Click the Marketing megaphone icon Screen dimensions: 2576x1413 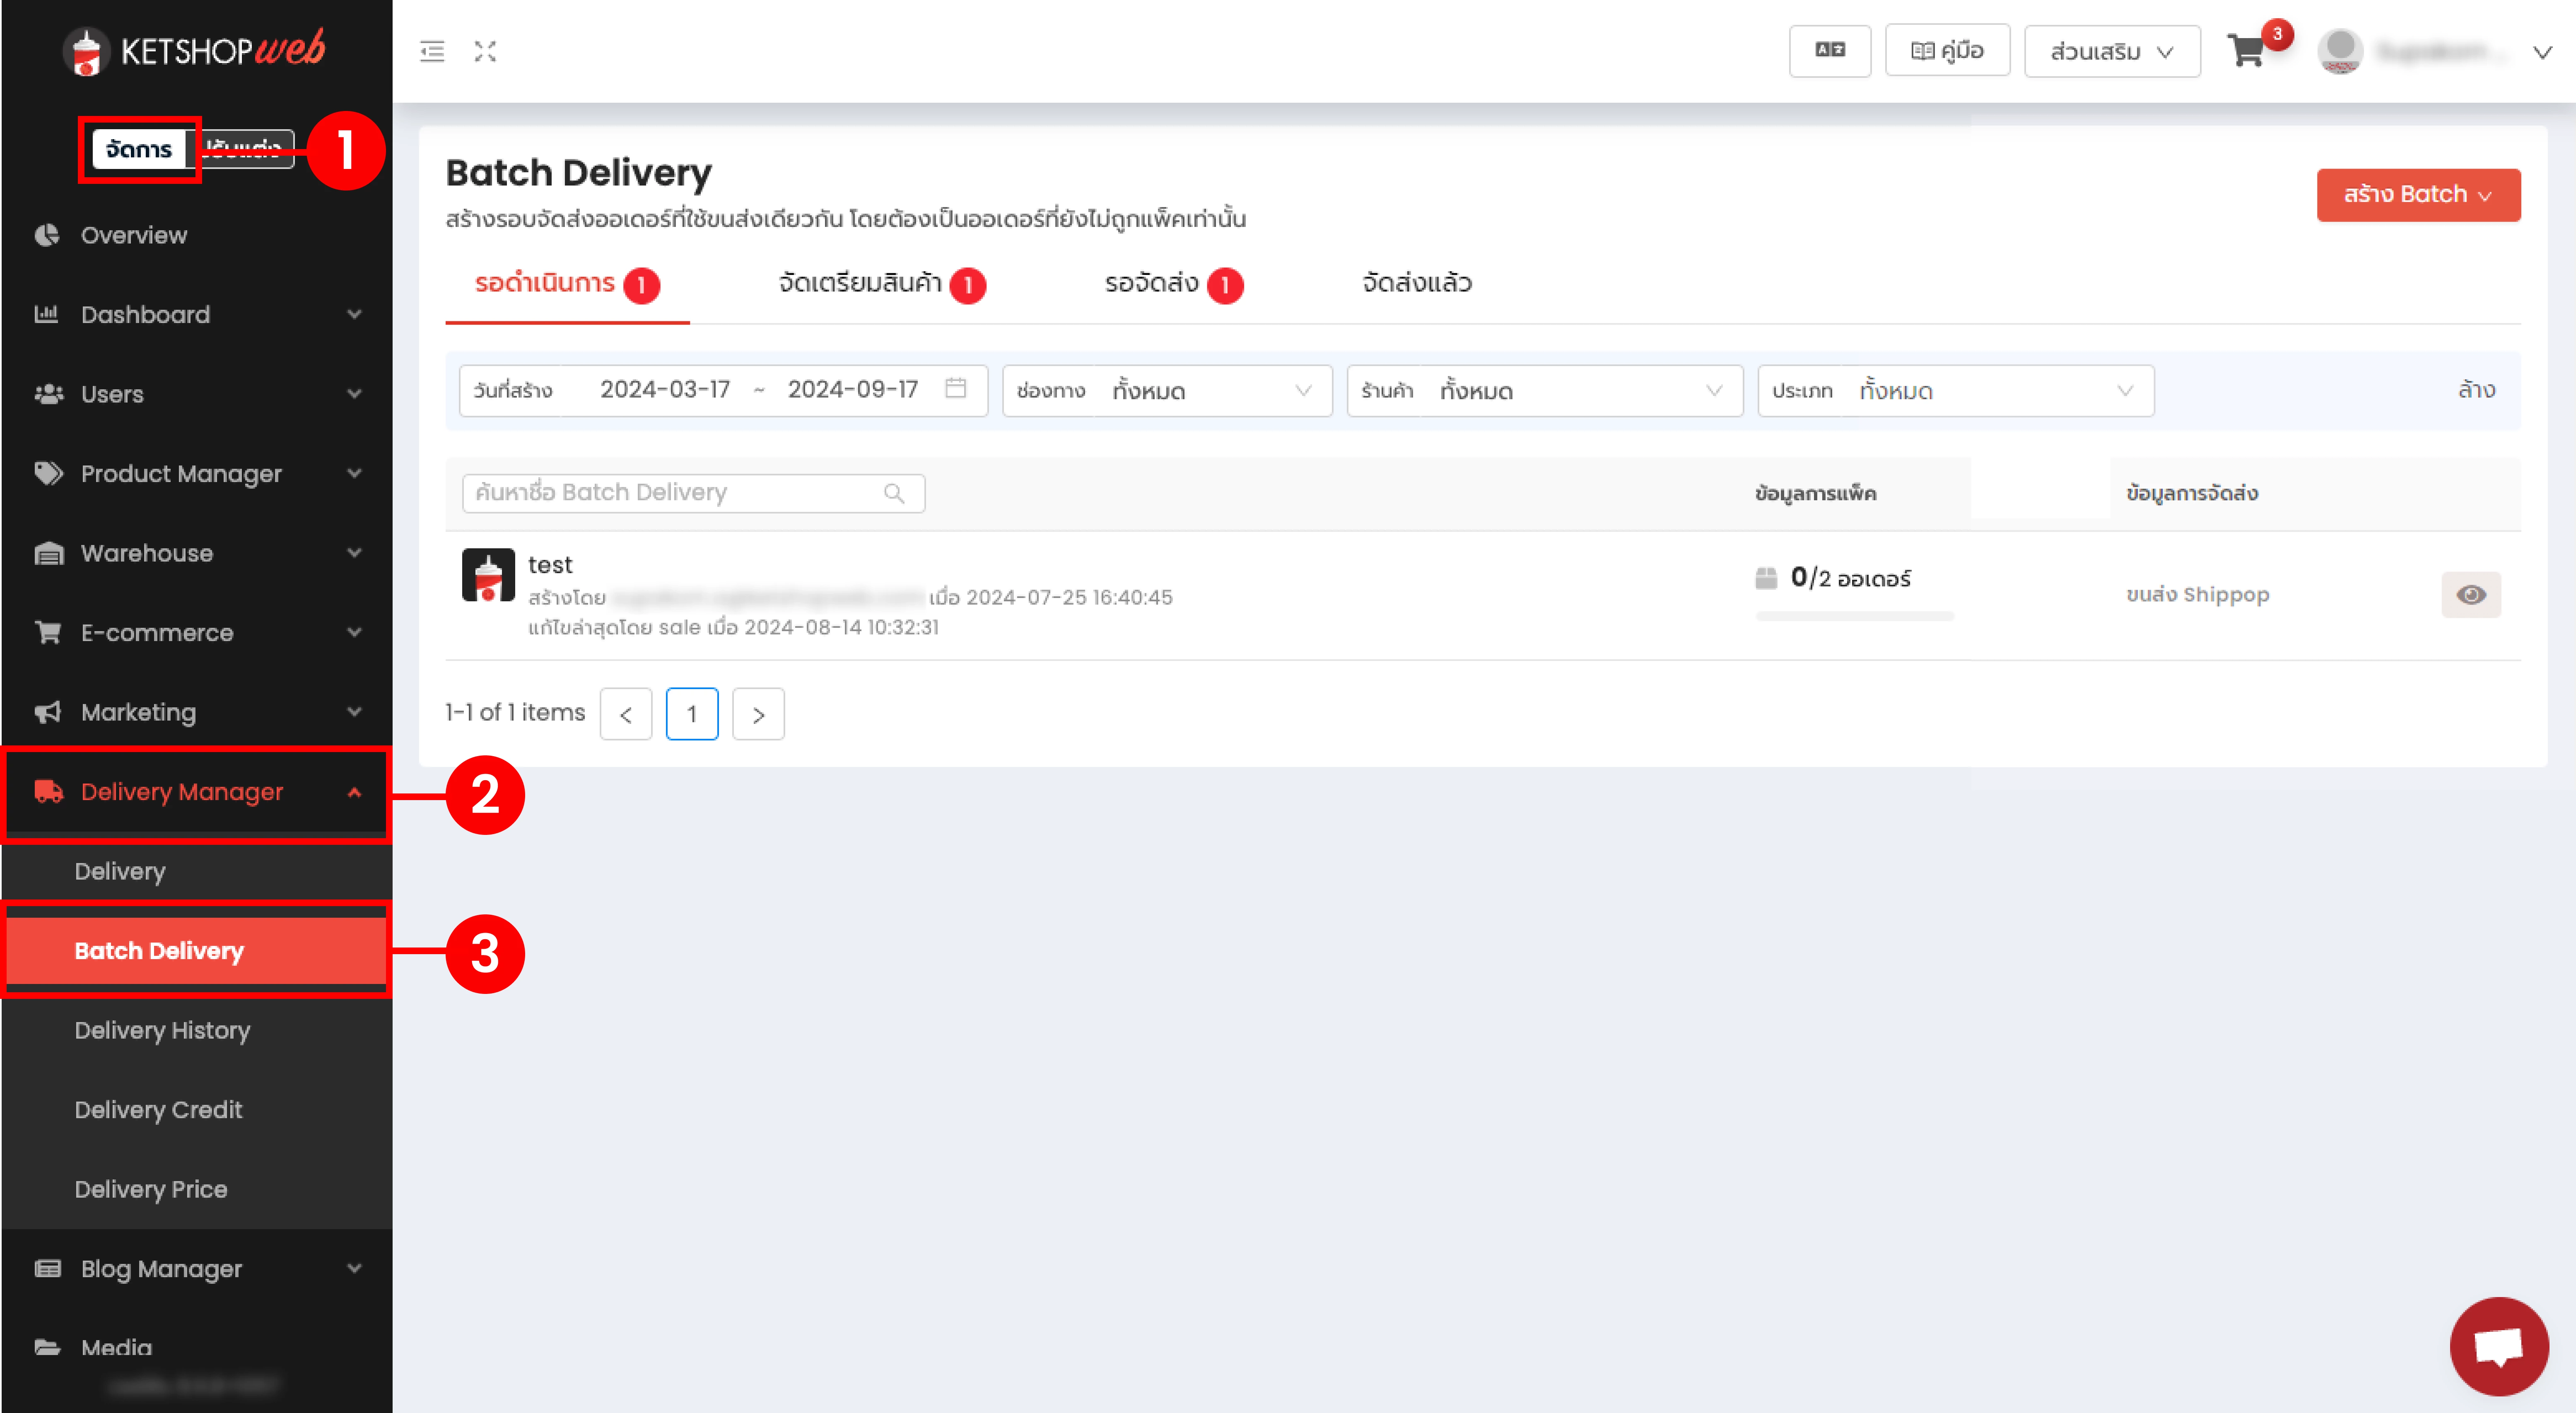click(x=48, y=712)
